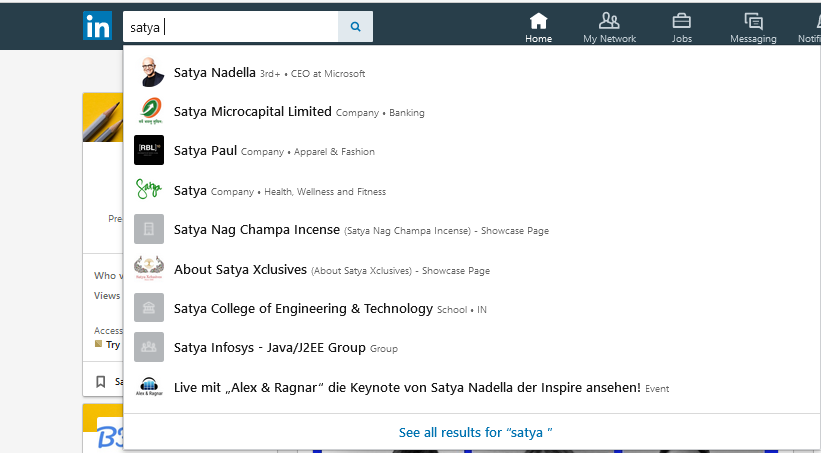
Task: Click the green Satya company logo
Action: (149, 190)
